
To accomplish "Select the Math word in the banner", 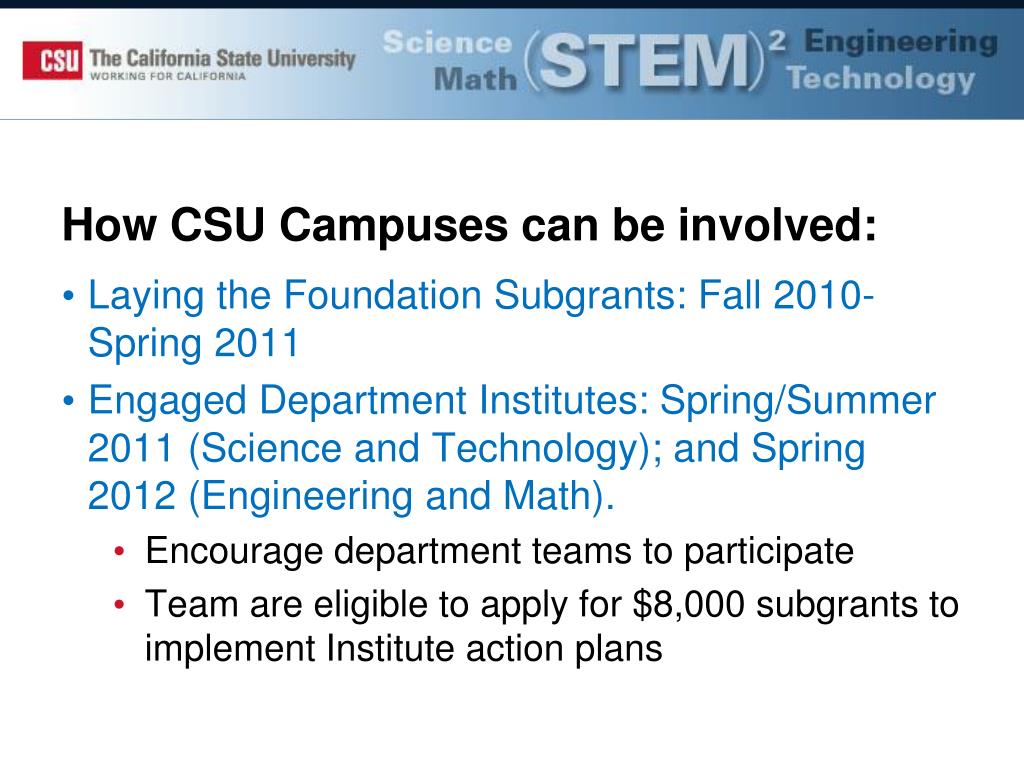I will pyautogui.click(x=475, y=79).
